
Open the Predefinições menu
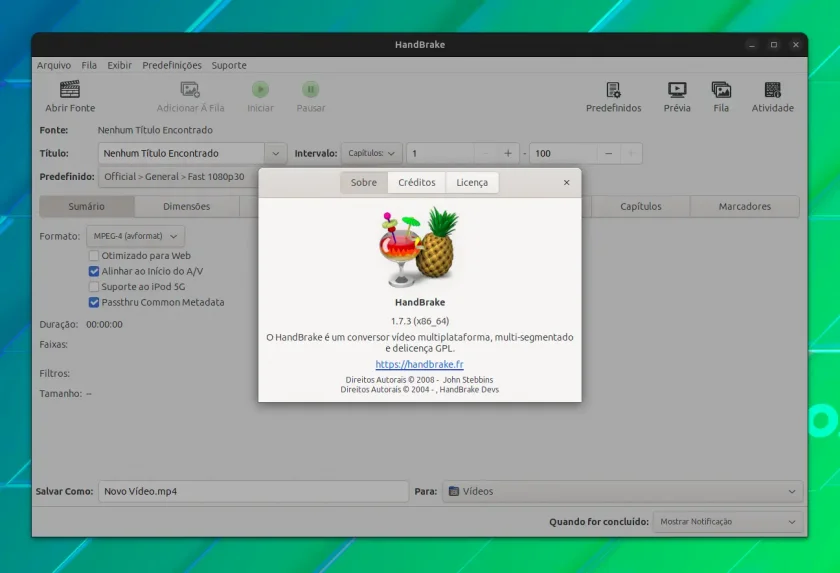click(x=172, y=65)
